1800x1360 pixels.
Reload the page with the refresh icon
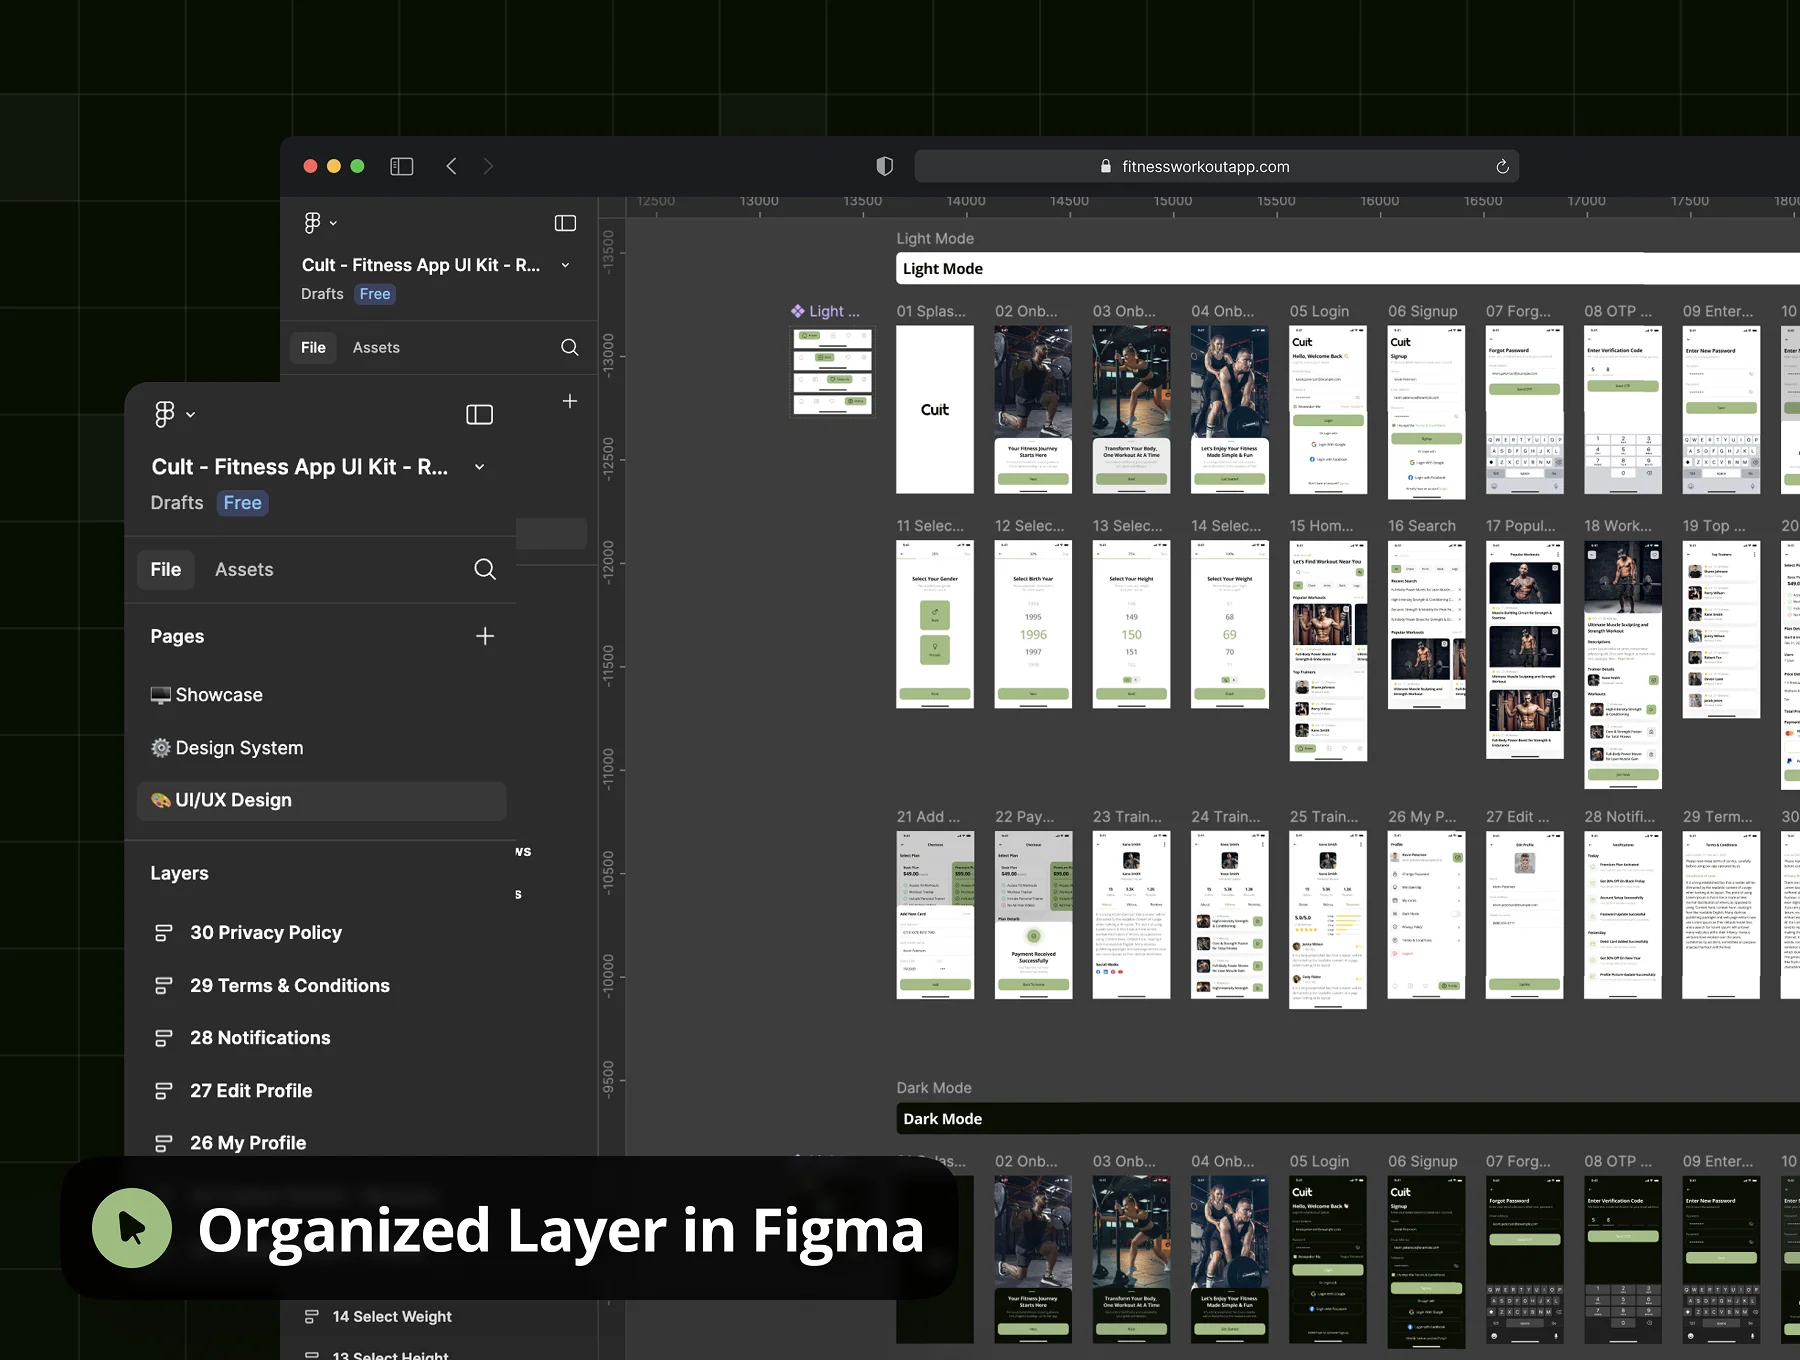pyautogui.click(x=1502, y=167)
